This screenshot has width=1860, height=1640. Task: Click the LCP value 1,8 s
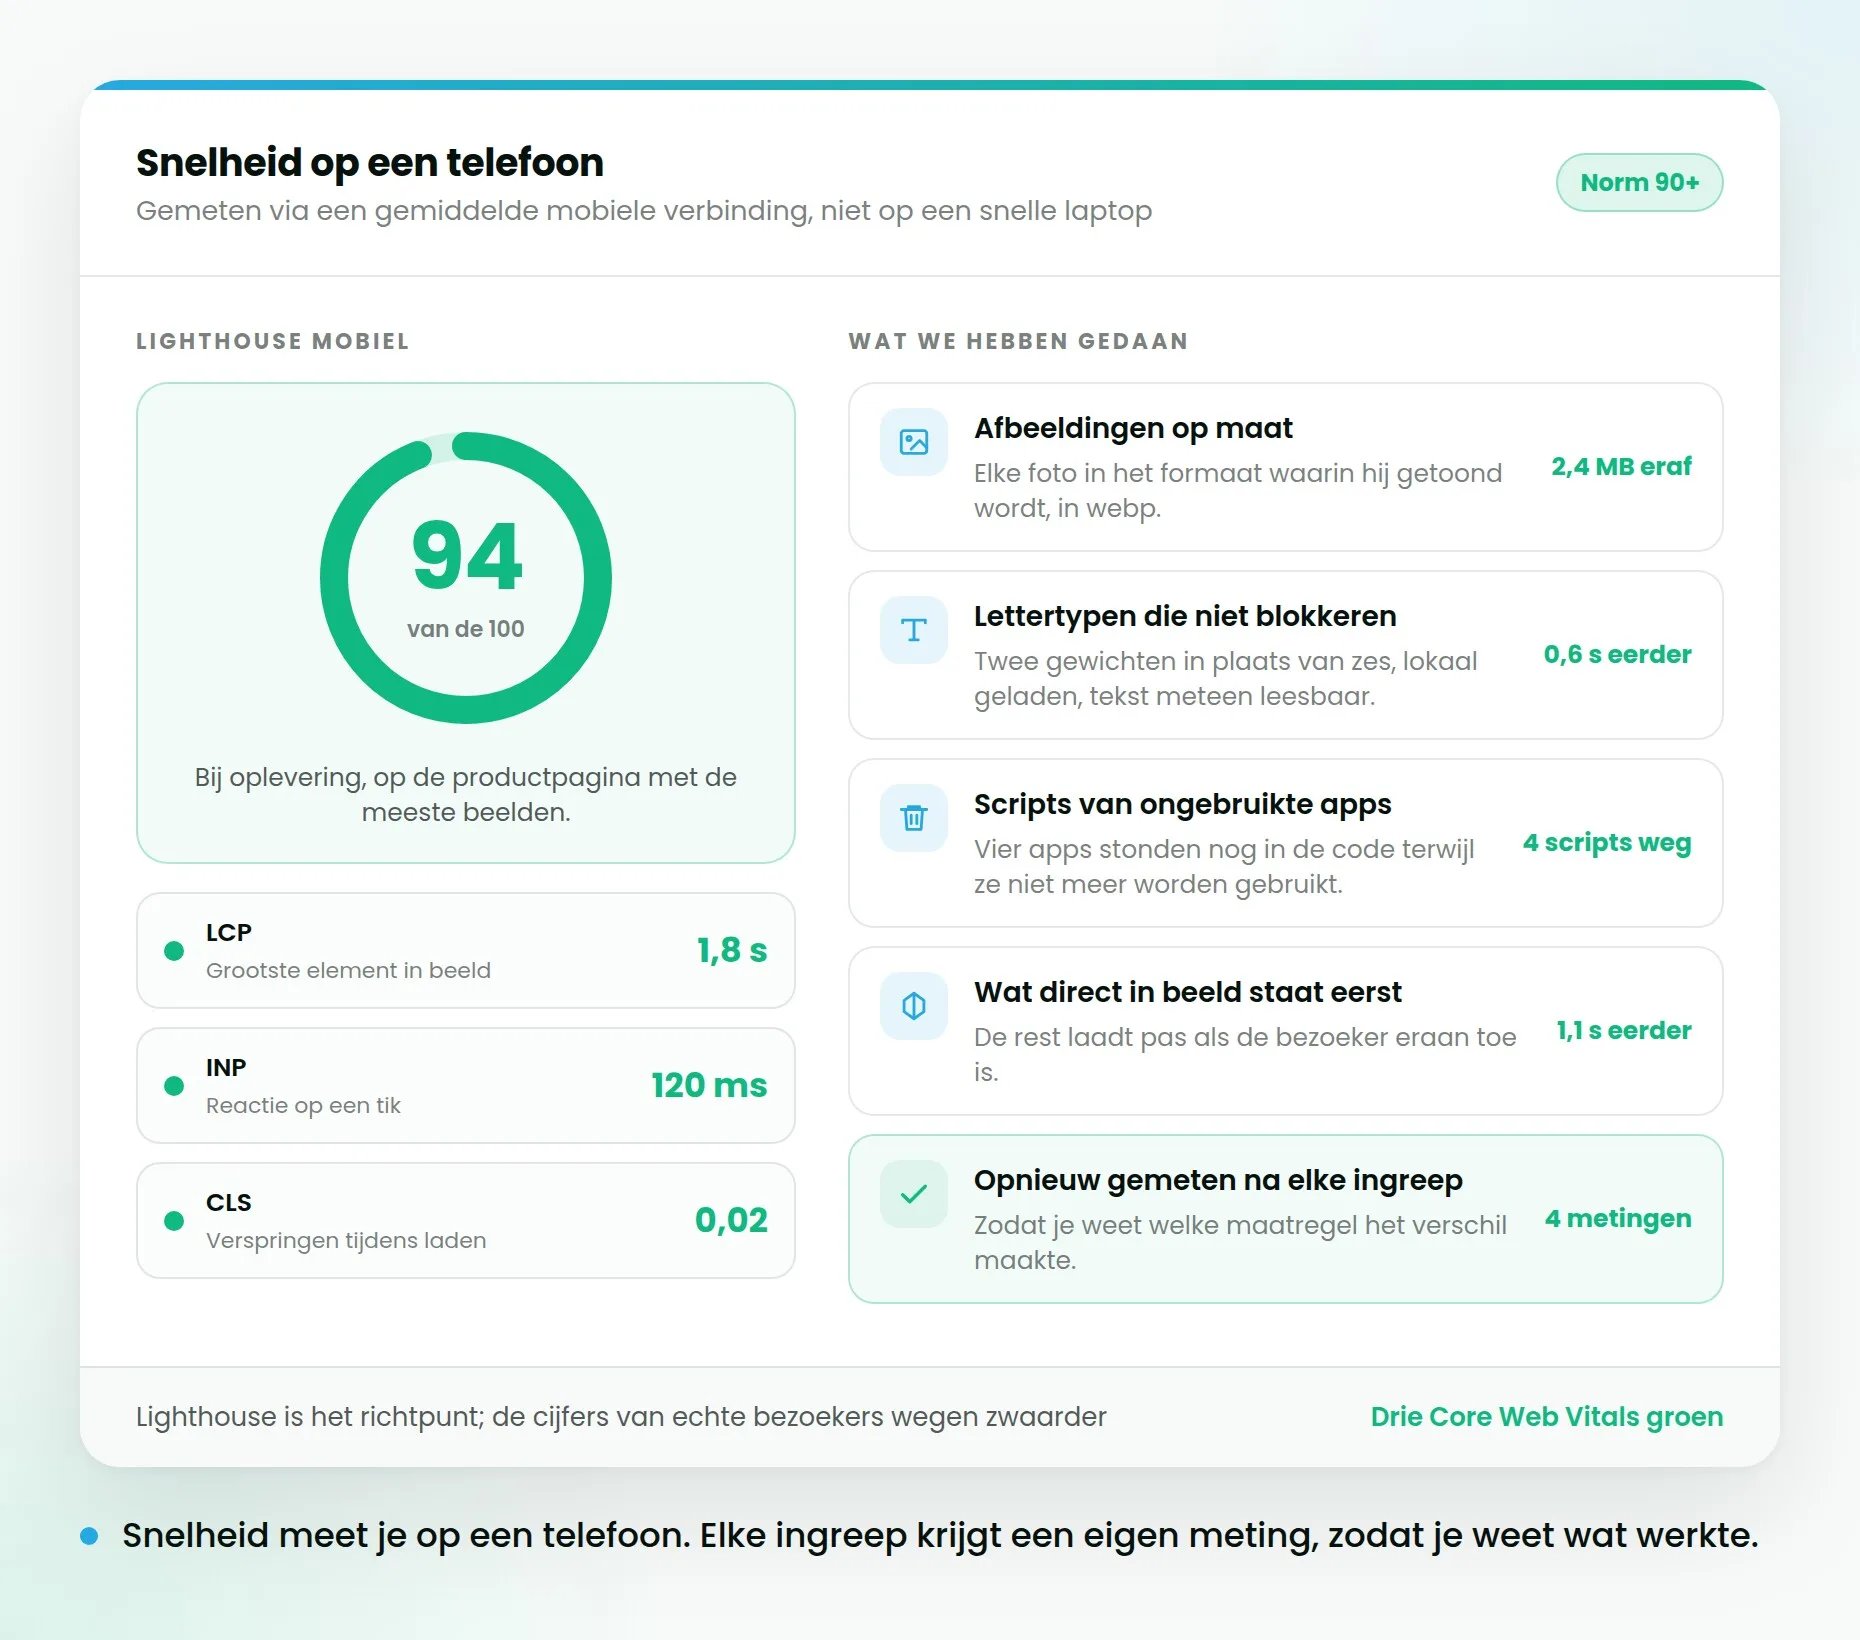coord(732,950)
